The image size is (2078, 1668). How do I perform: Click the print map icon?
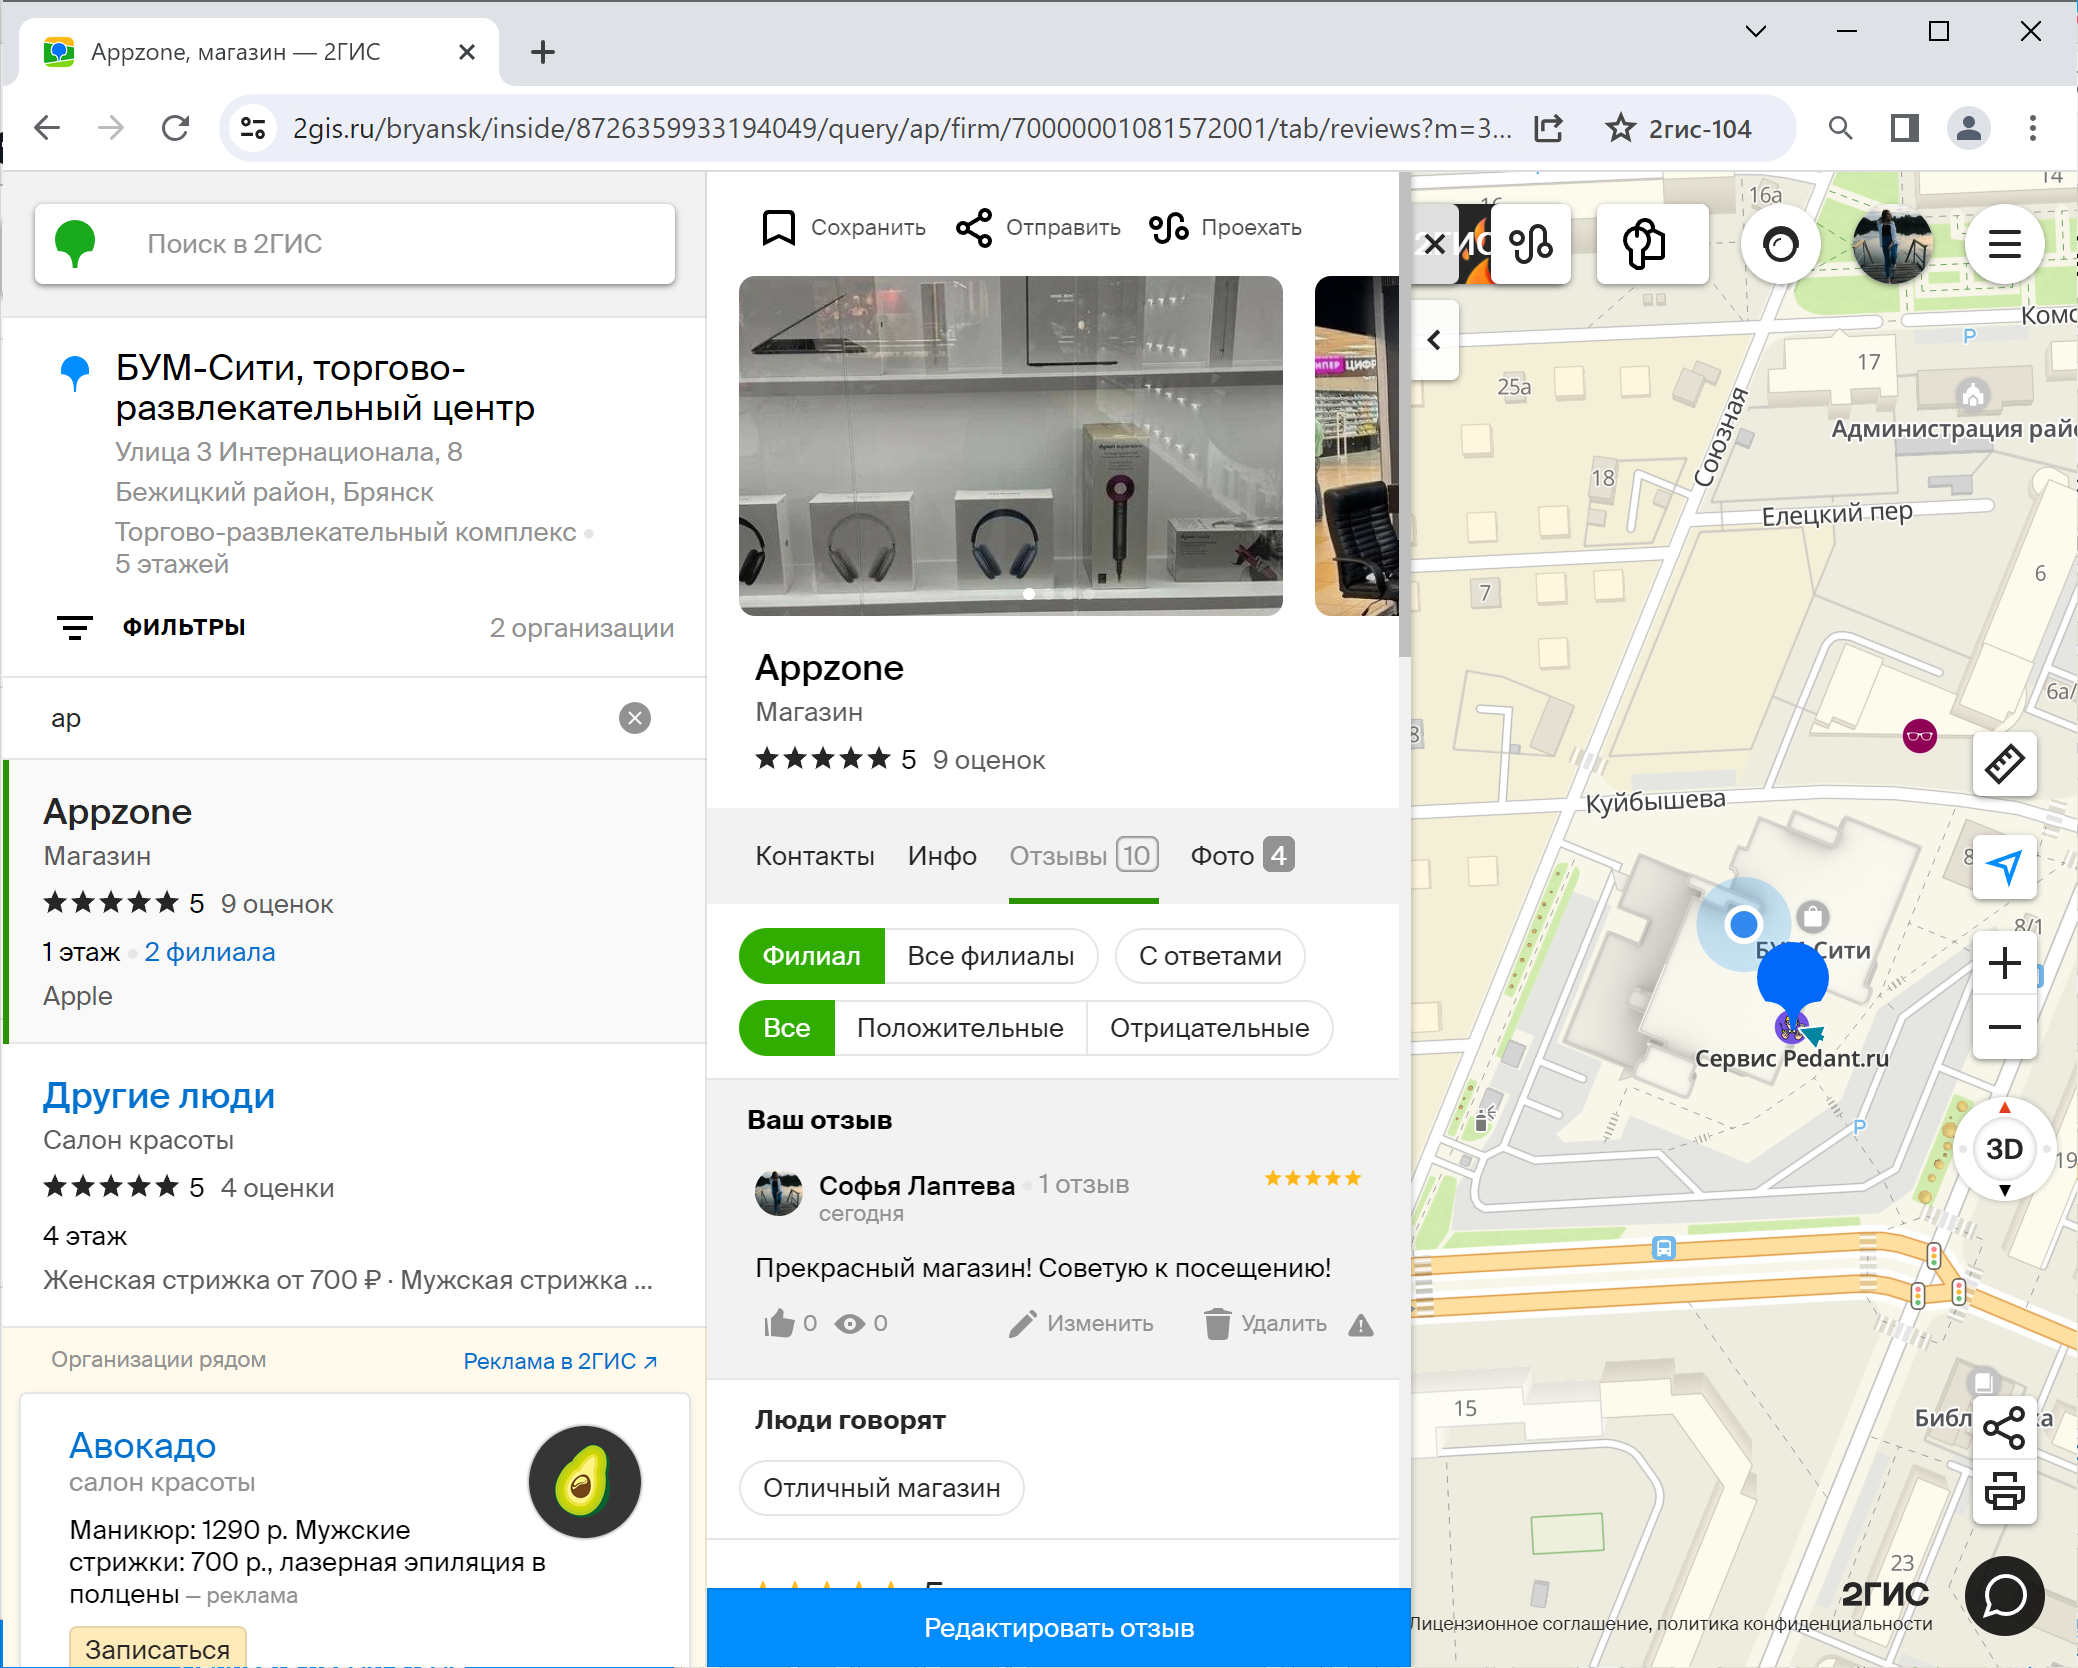coord(2004,1491)
